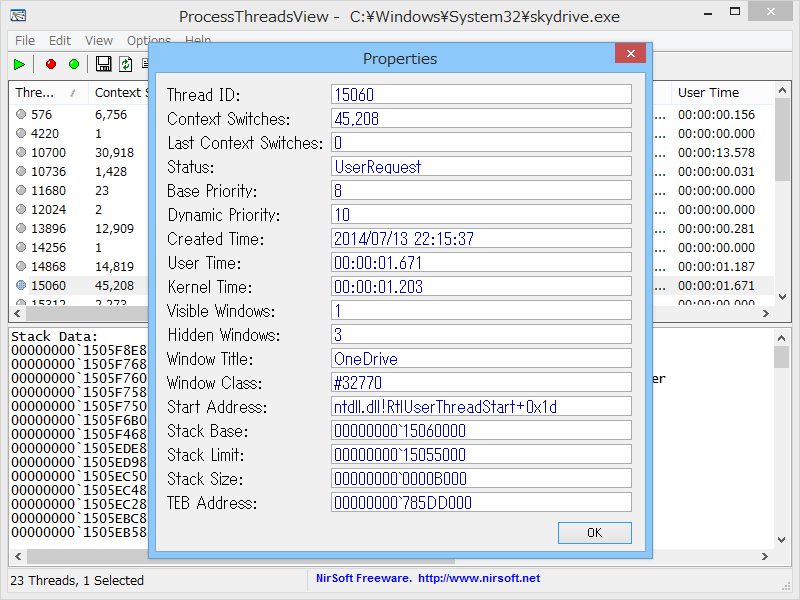
Task: Open the View menu
Action: point(98,40)
